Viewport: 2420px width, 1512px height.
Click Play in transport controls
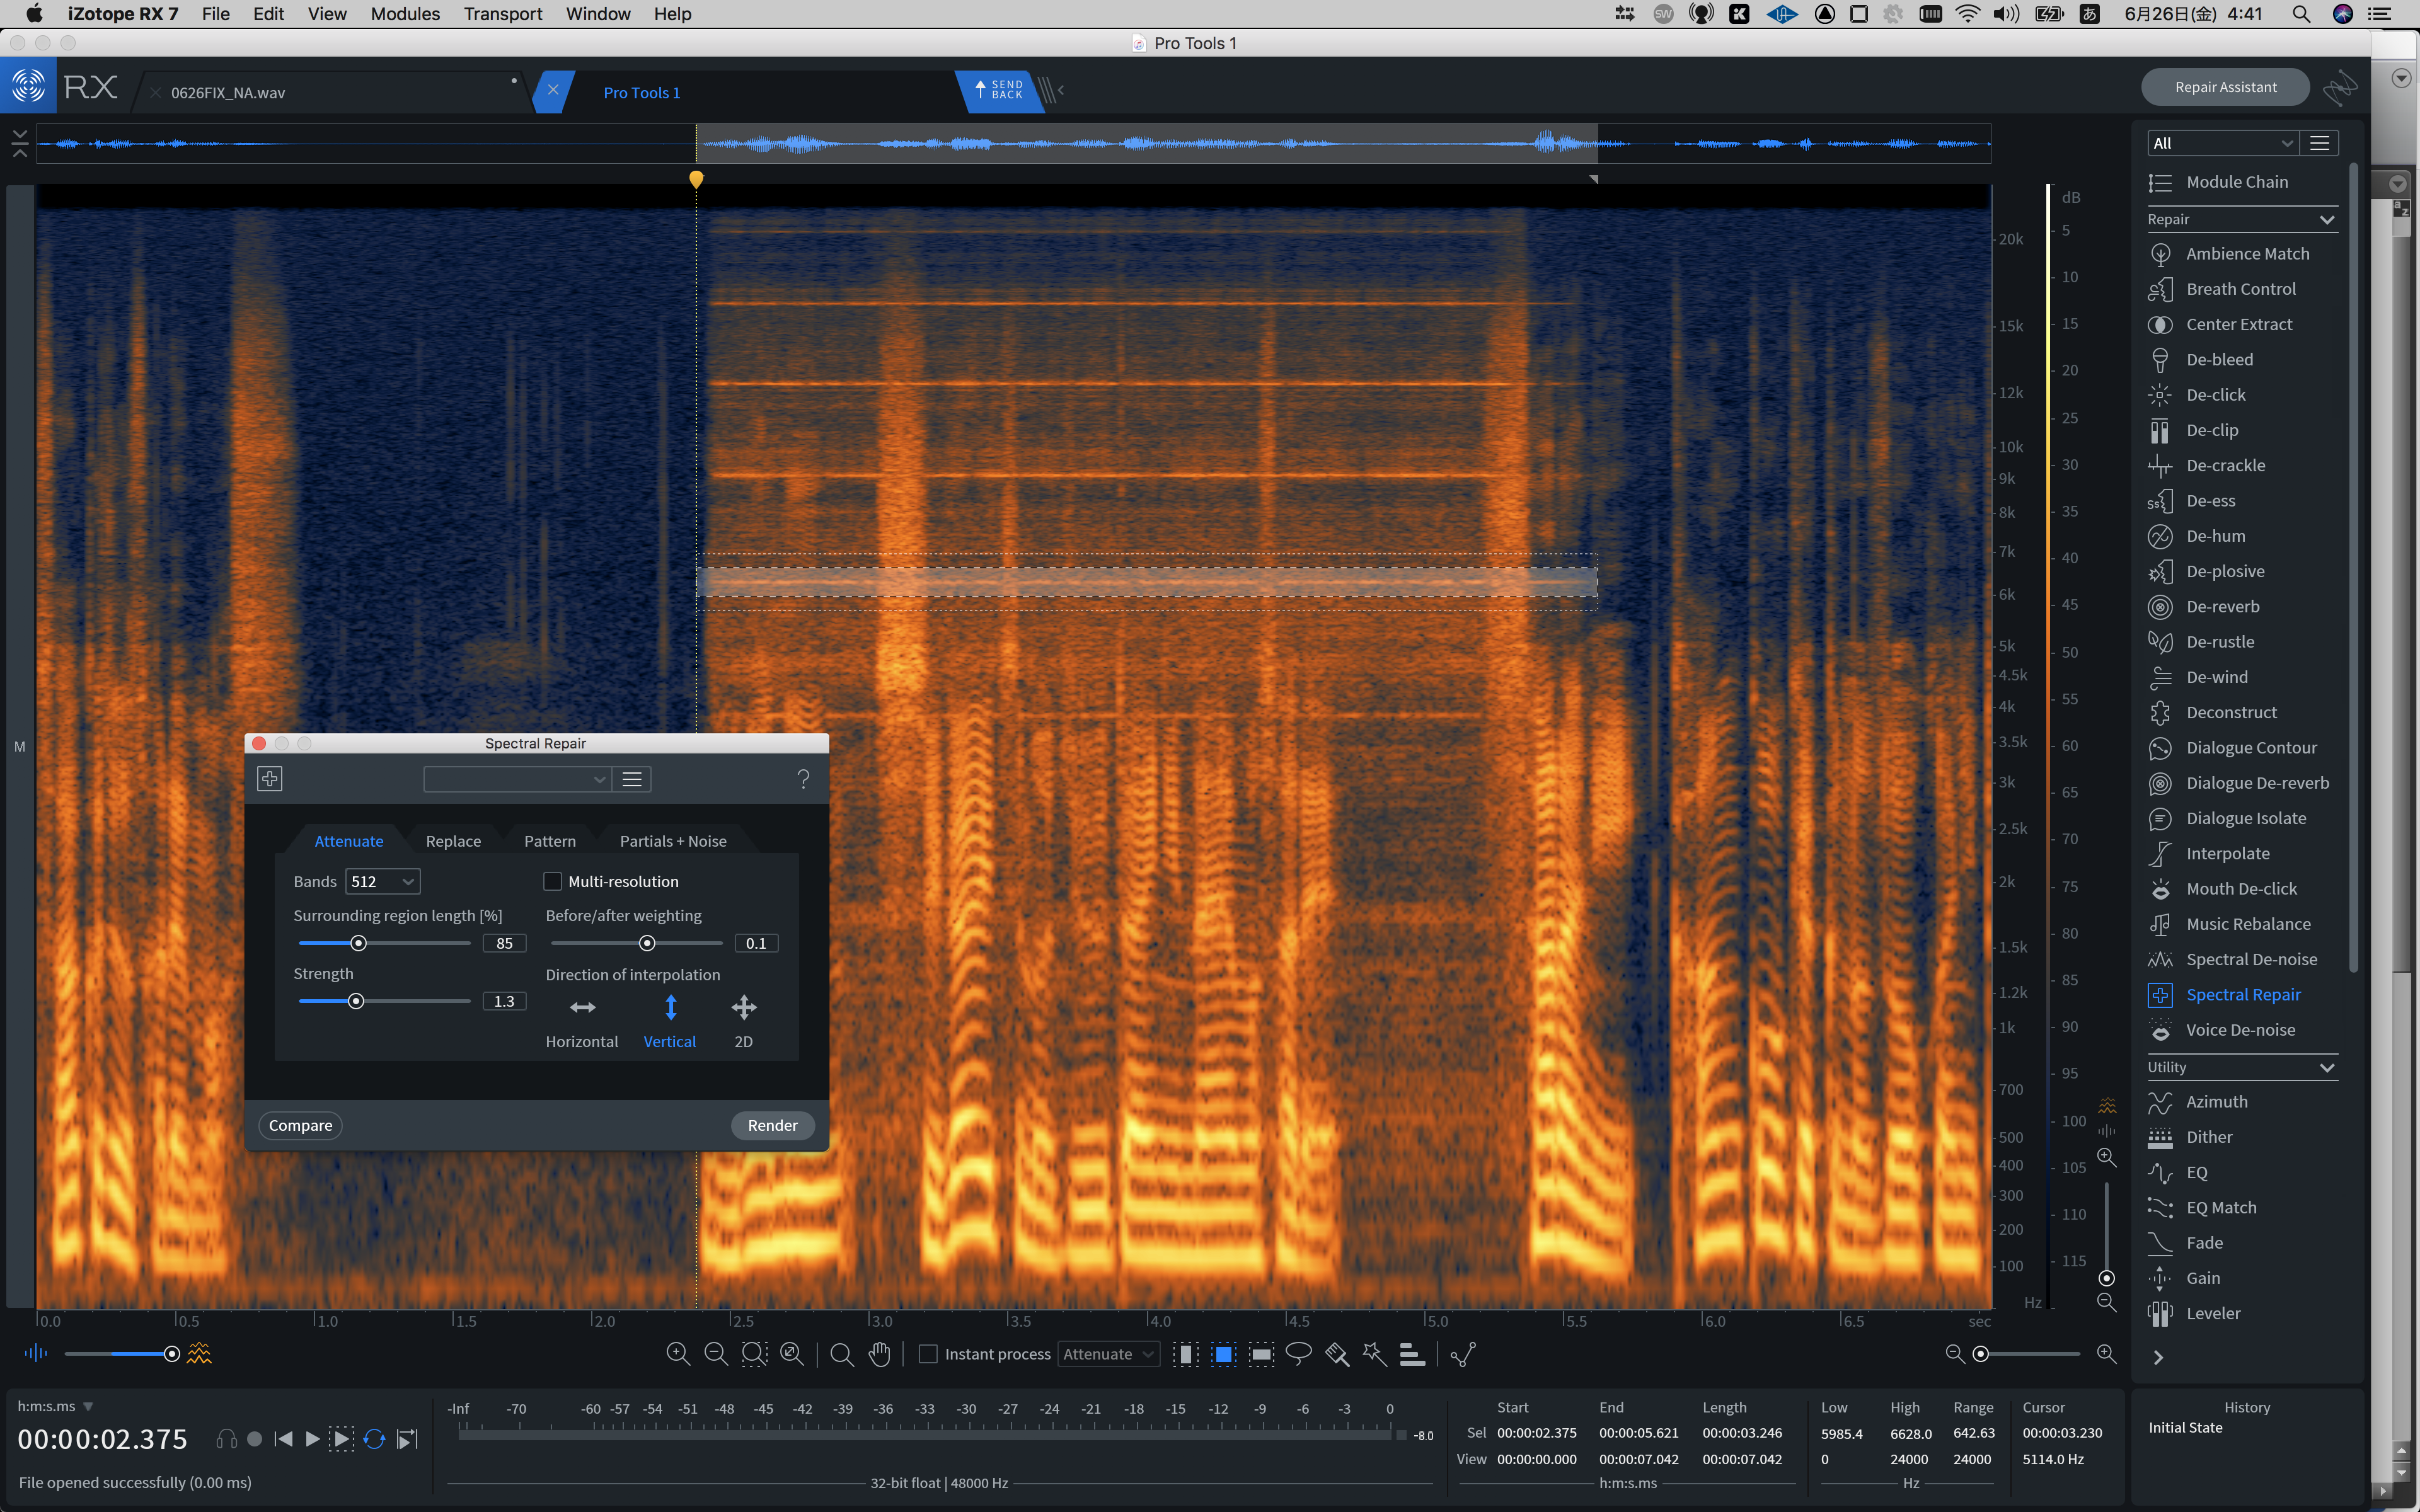(x=312, y=1439)
